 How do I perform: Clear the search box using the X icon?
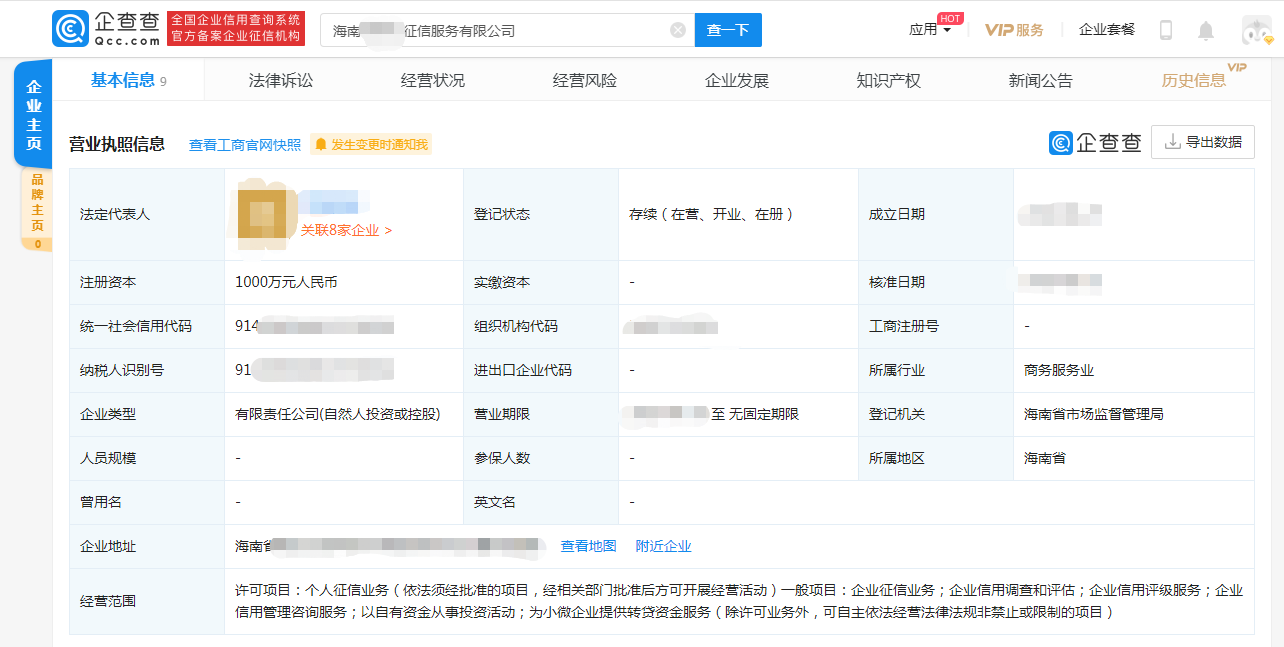pos(678,30)
